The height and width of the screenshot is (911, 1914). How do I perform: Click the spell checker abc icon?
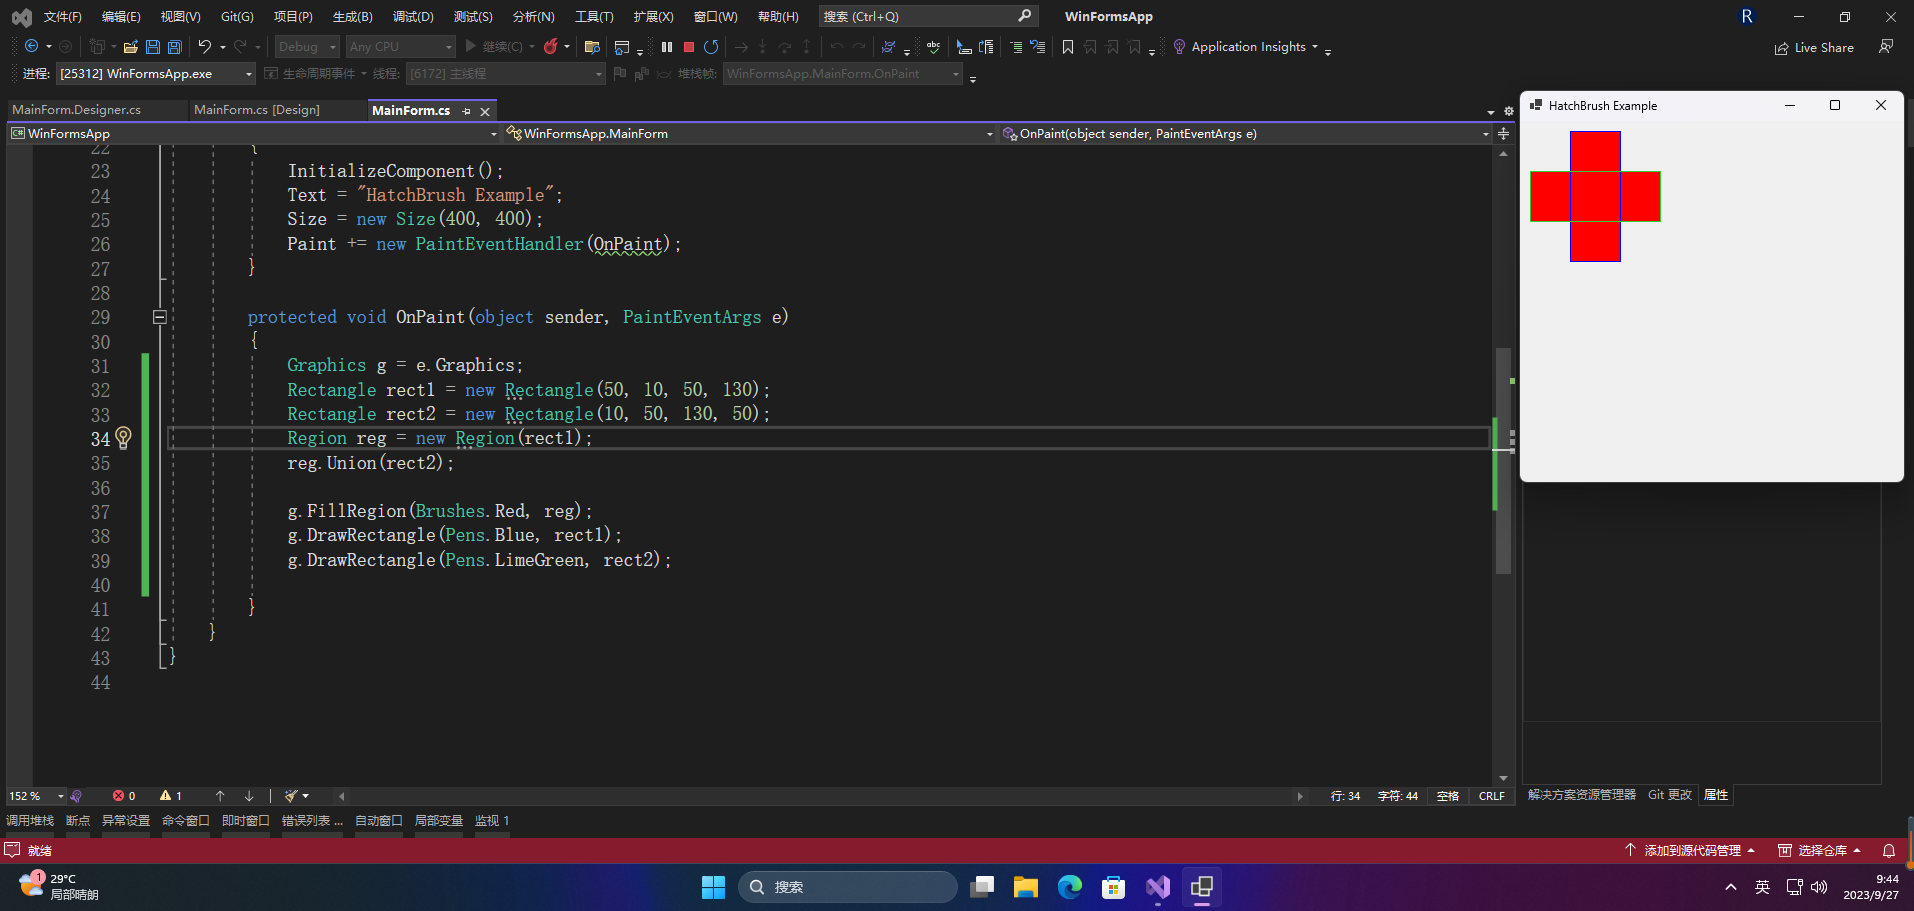[933, 46]
